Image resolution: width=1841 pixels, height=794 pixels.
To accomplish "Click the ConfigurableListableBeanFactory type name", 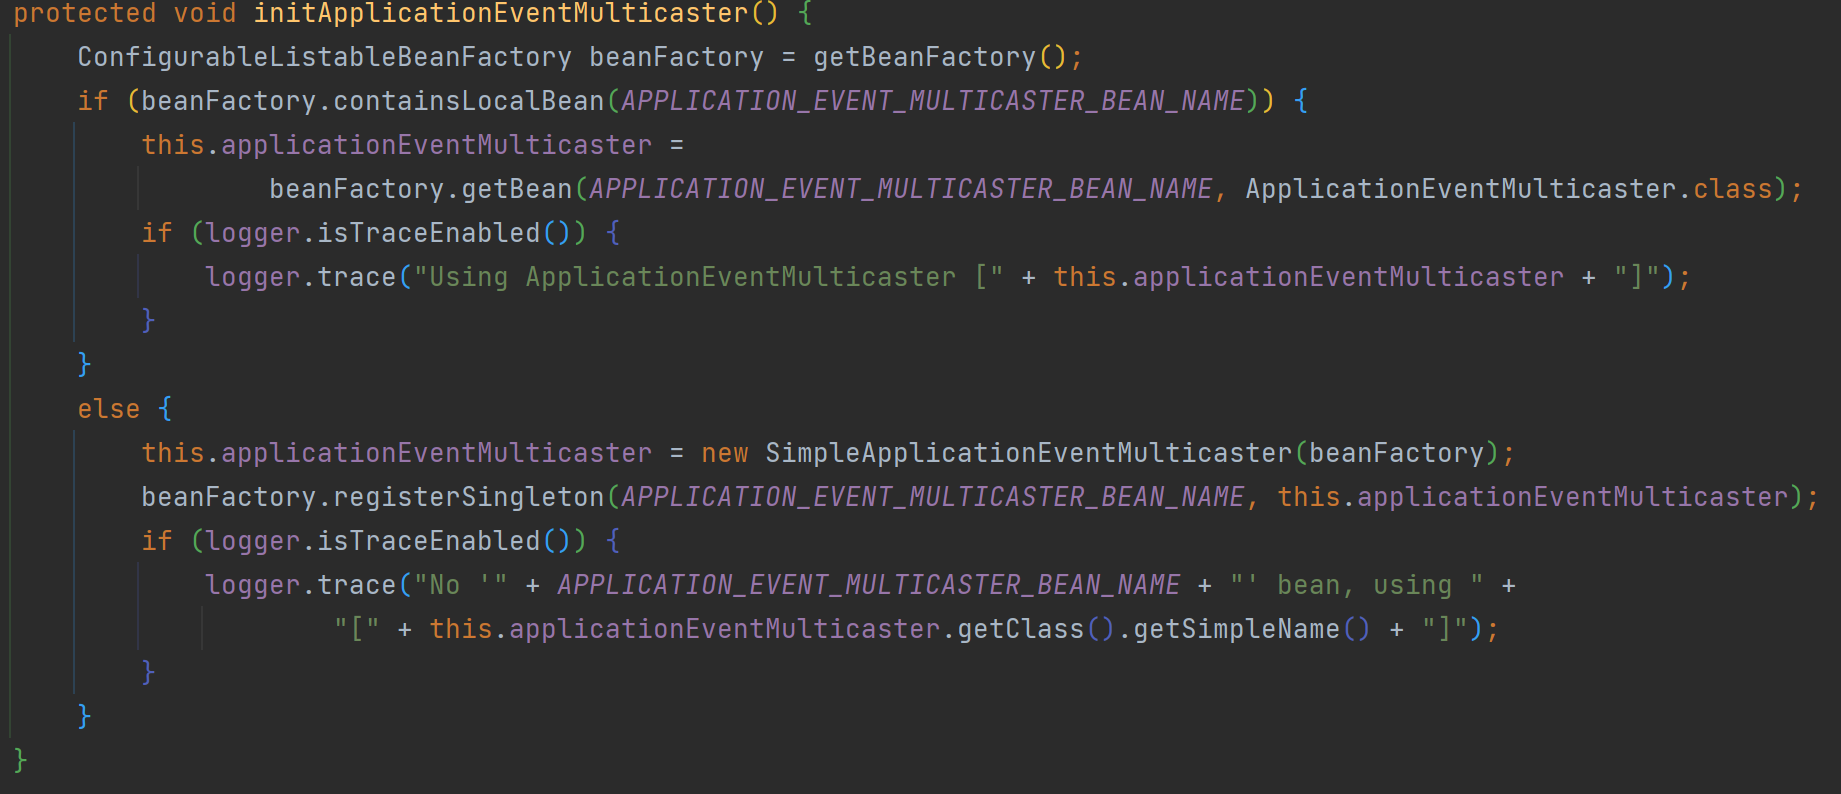I will pos(325,57).
